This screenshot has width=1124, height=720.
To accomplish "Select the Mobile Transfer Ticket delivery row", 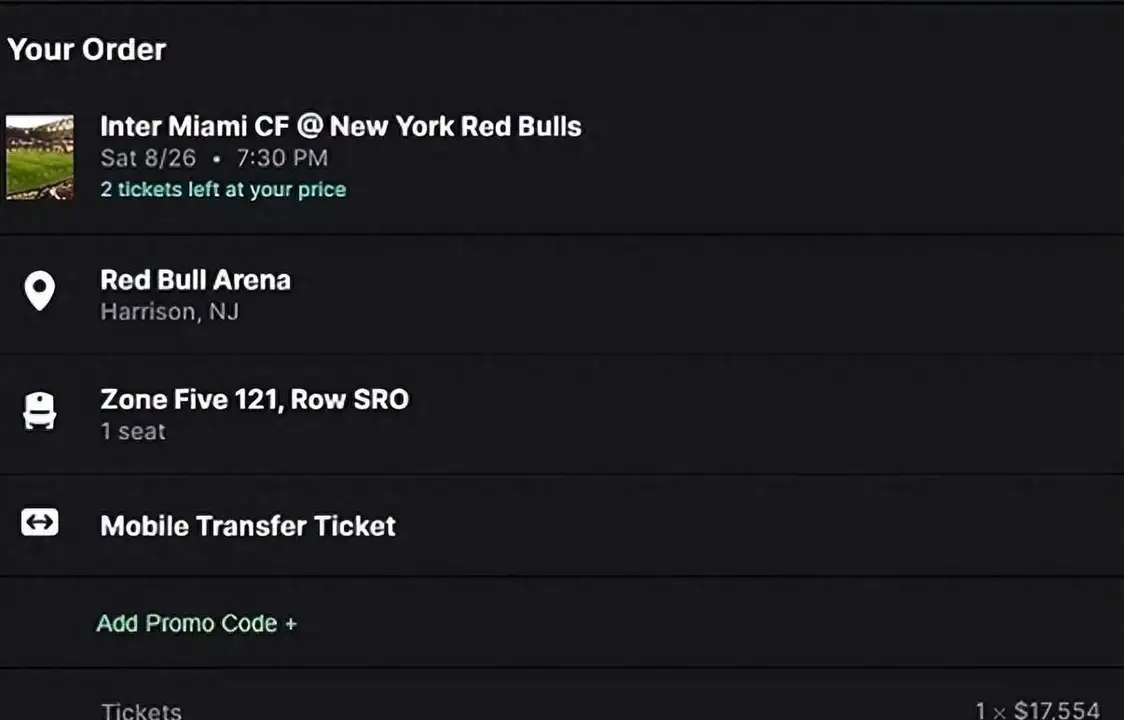I will (x=248, y=526).
